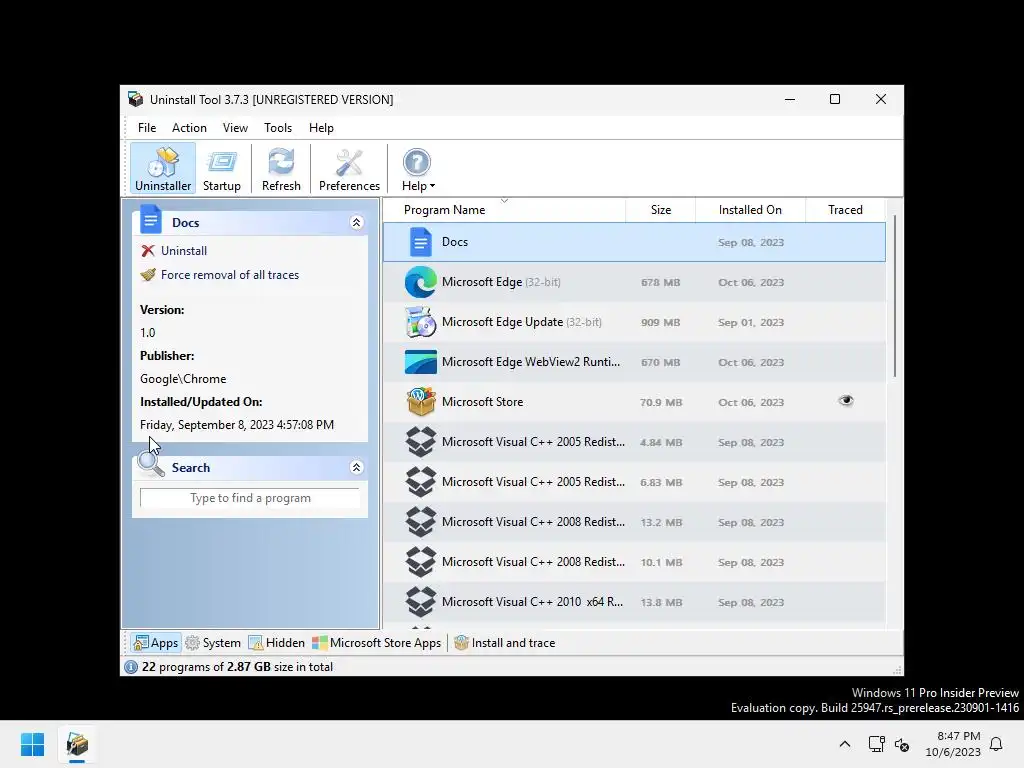Open the taskbar clock and date

[x=953, y=744]
